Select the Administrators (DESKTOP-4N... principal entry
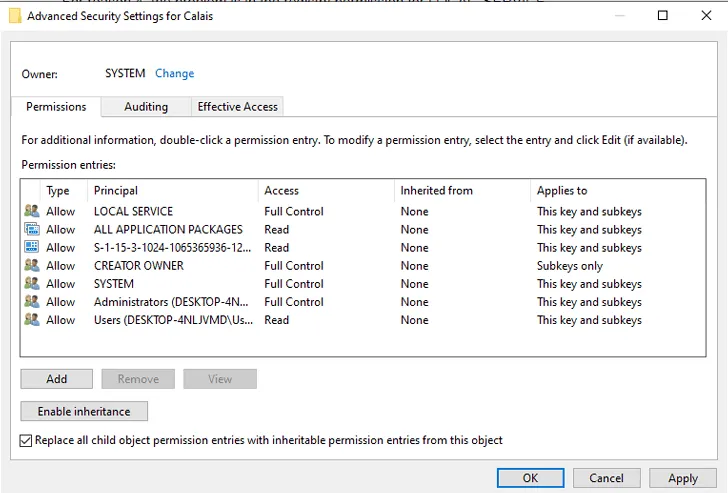 coord(171,302)
